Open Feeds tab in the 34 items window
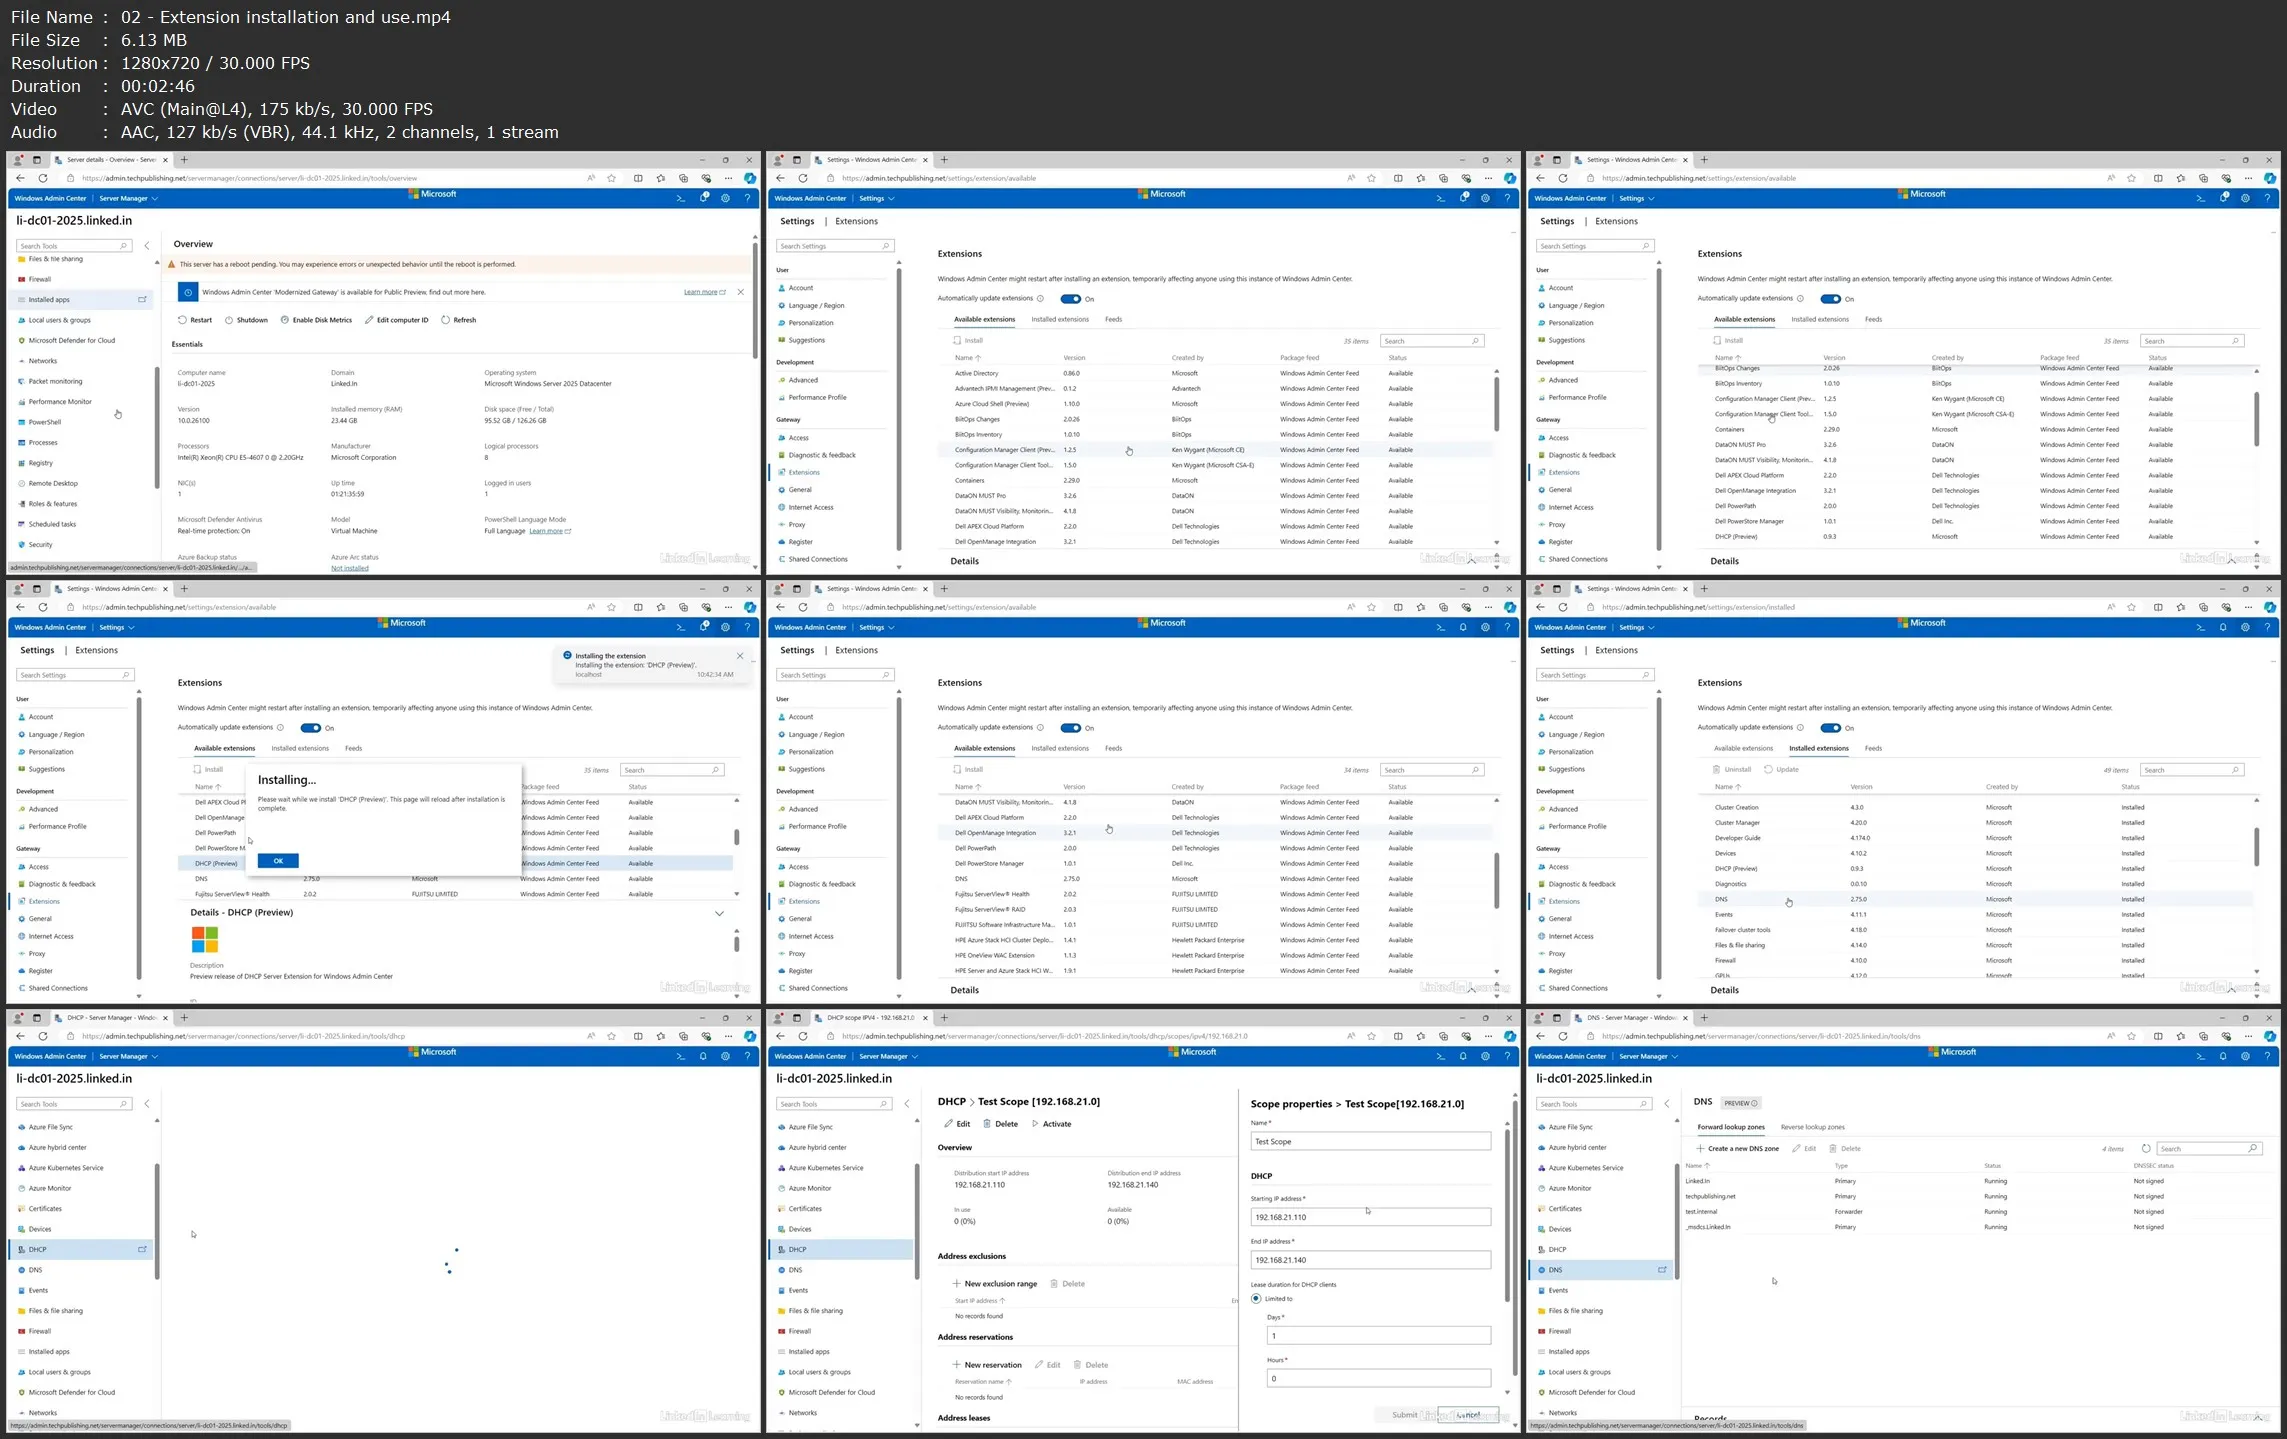 coord(1113,748)
